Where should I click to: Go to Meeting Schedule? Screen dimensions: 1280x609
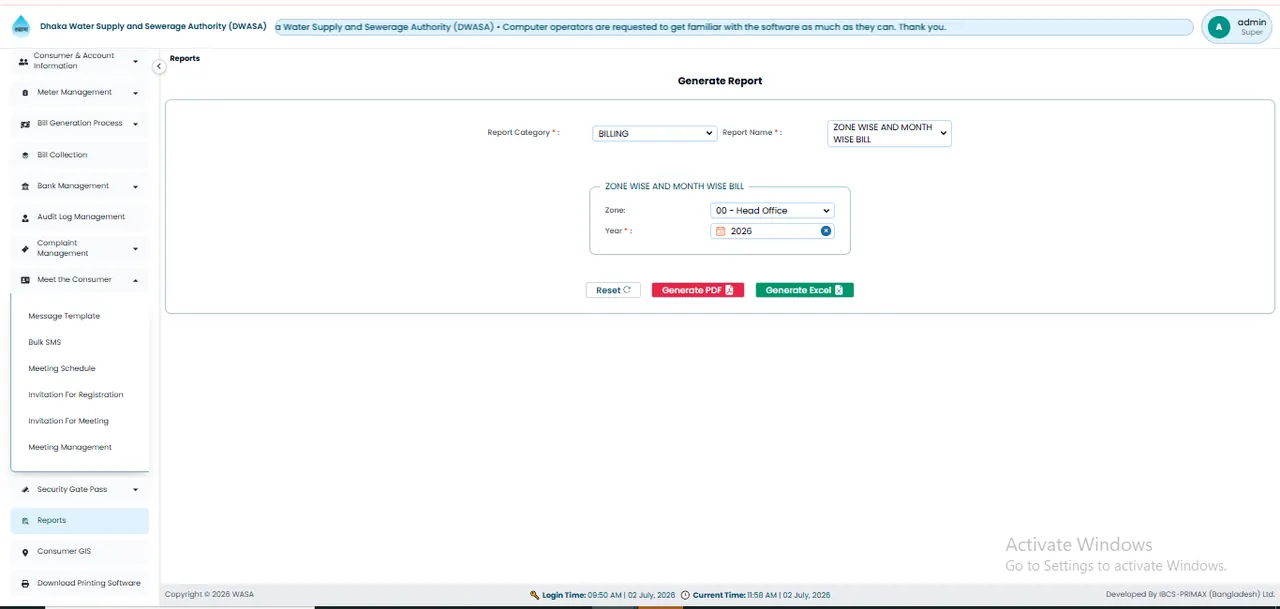click(62, 369)
